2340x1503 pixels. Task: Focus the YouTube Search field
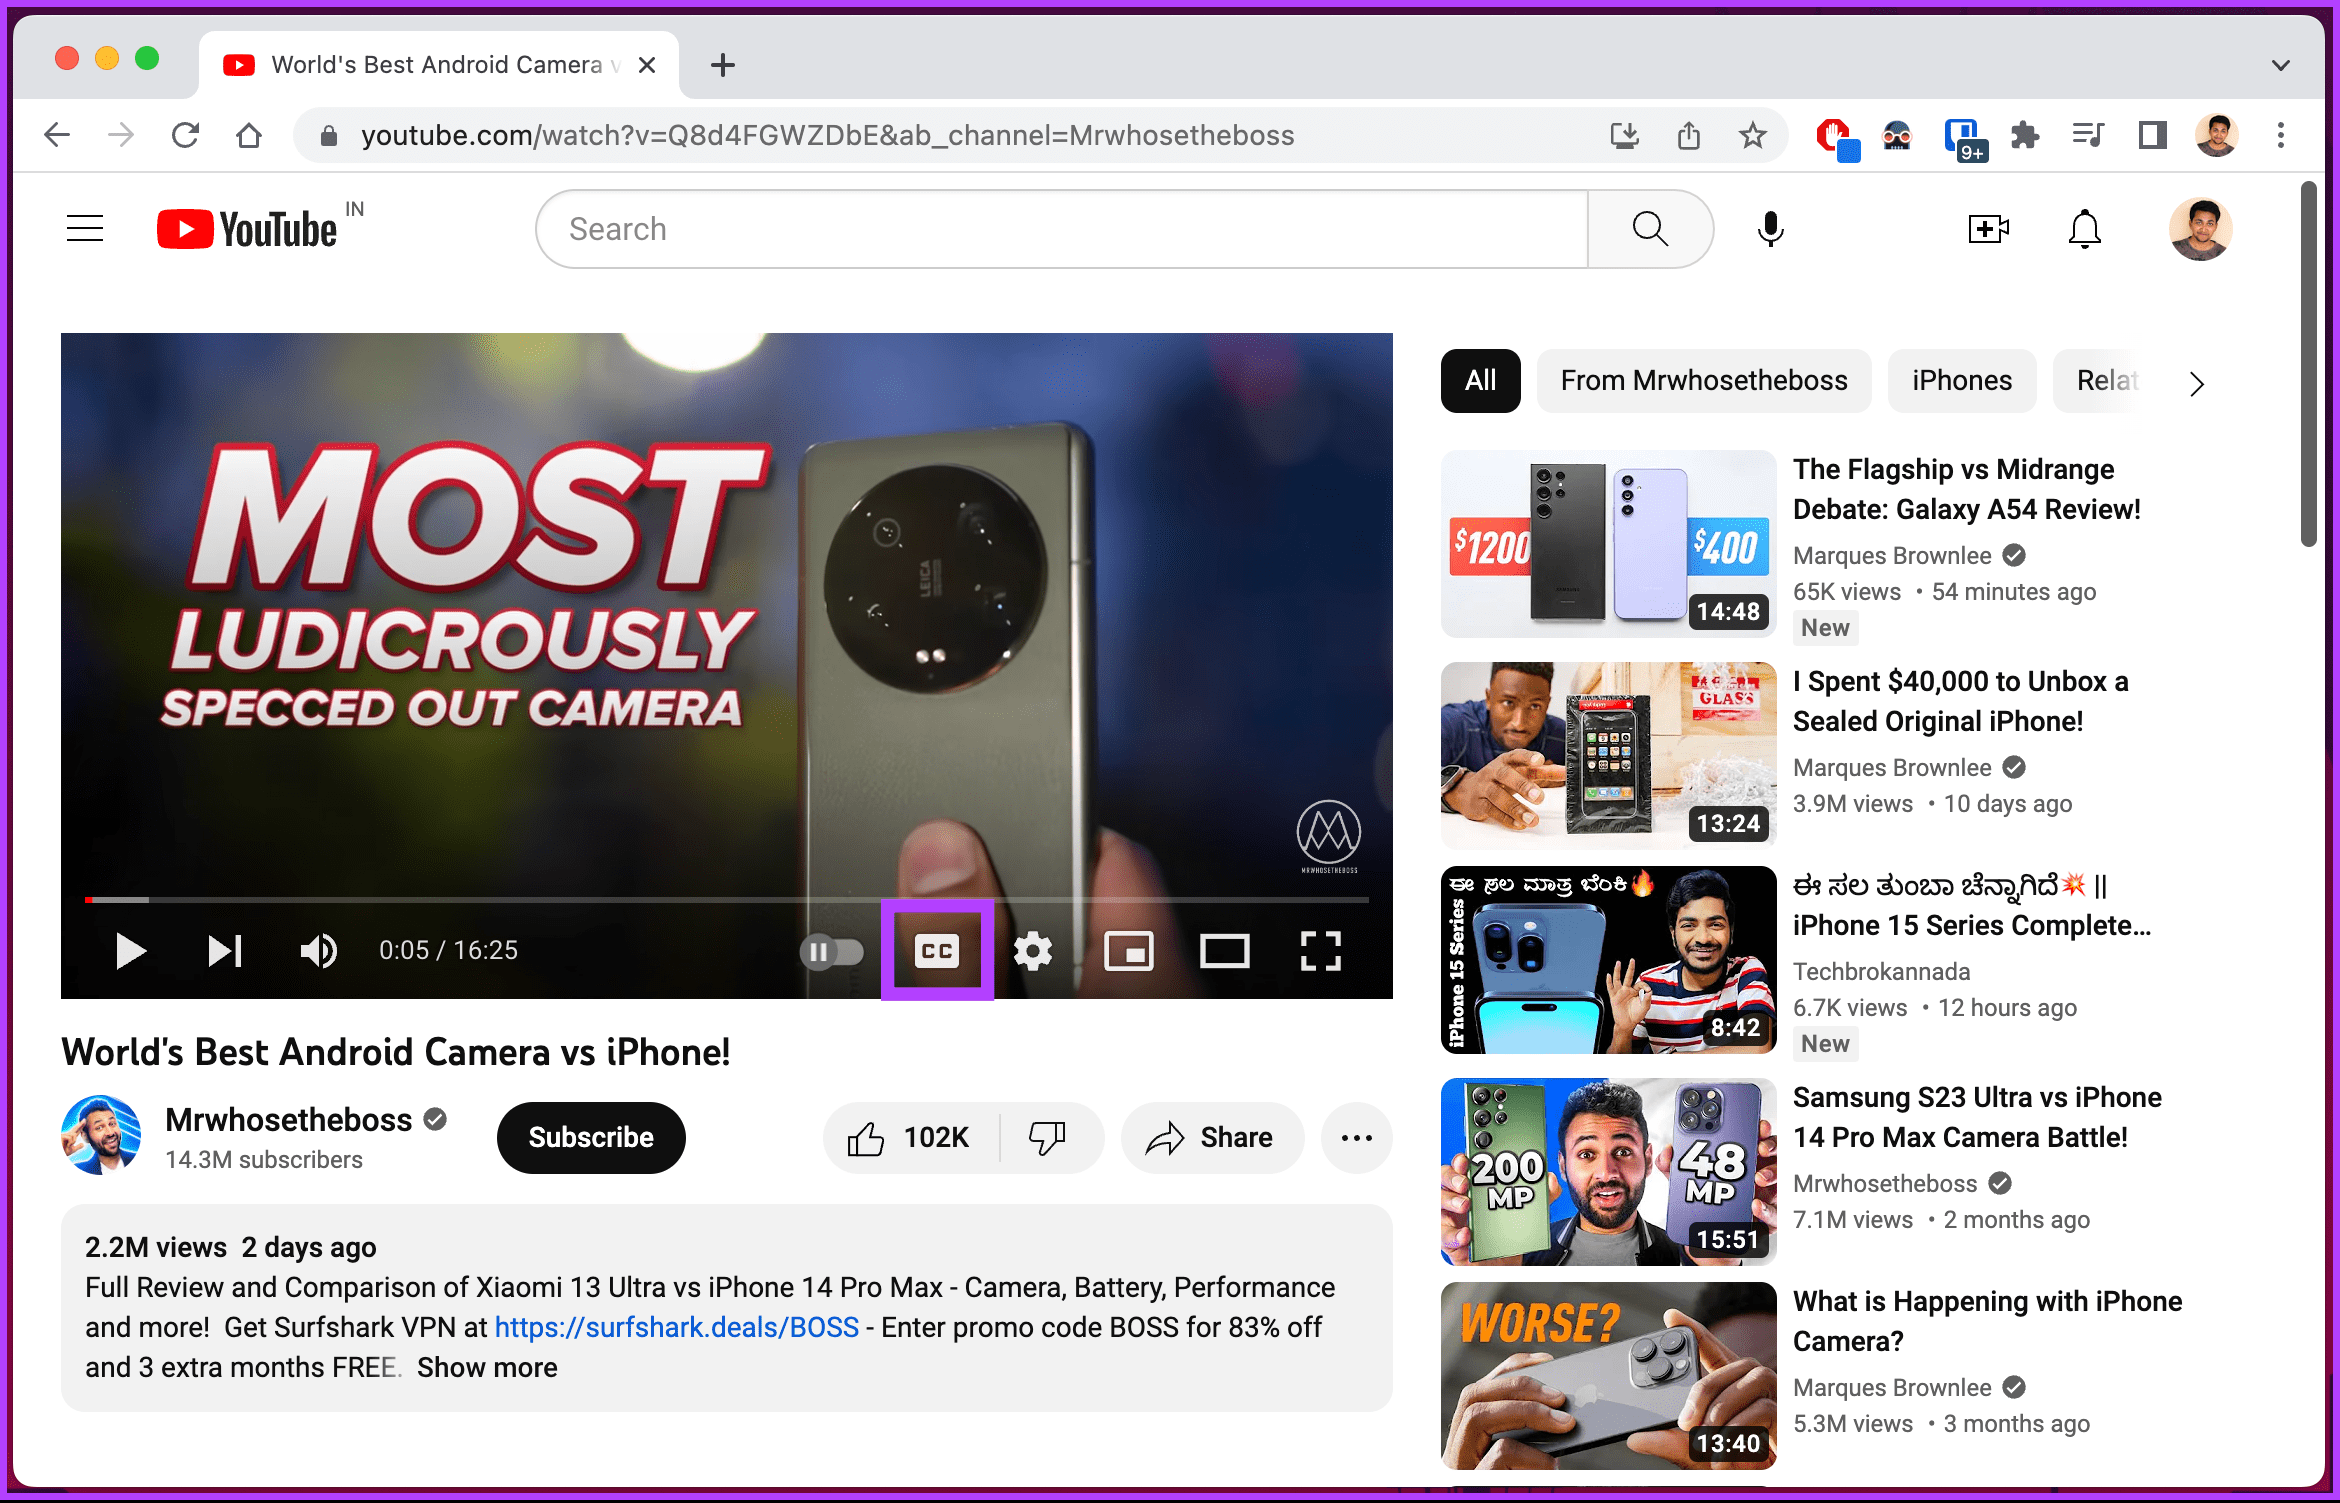(1062, 229)
